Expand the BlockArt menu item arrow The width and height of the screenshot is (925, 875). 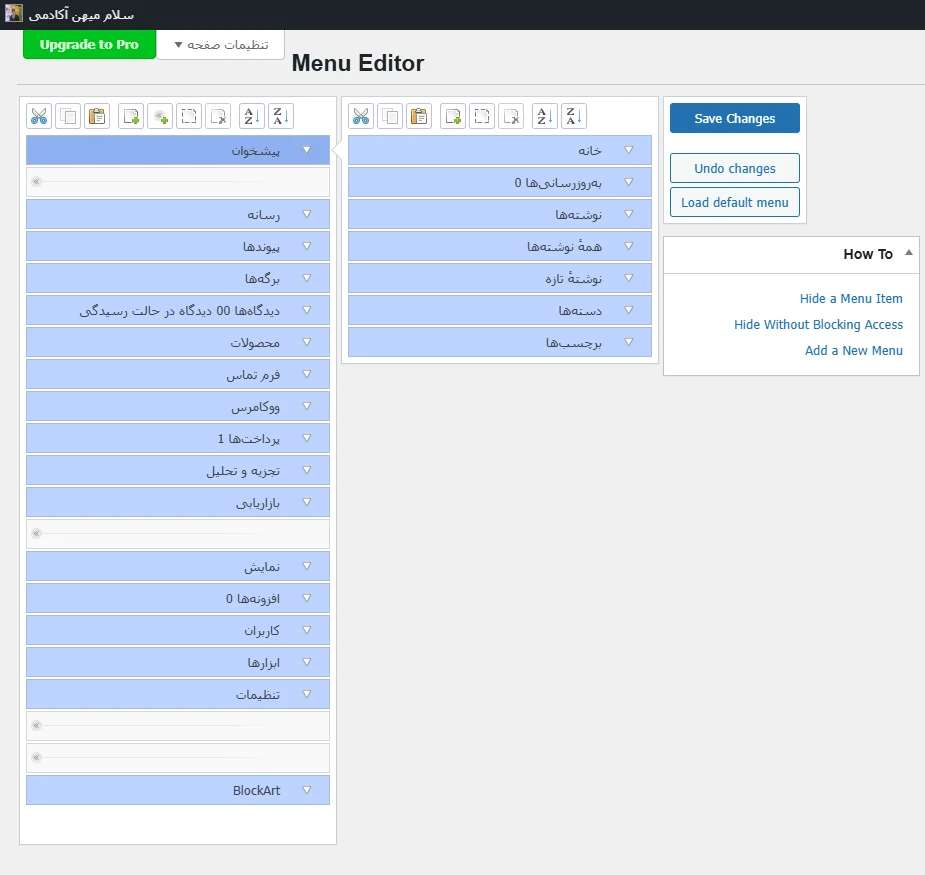[307, 790]
